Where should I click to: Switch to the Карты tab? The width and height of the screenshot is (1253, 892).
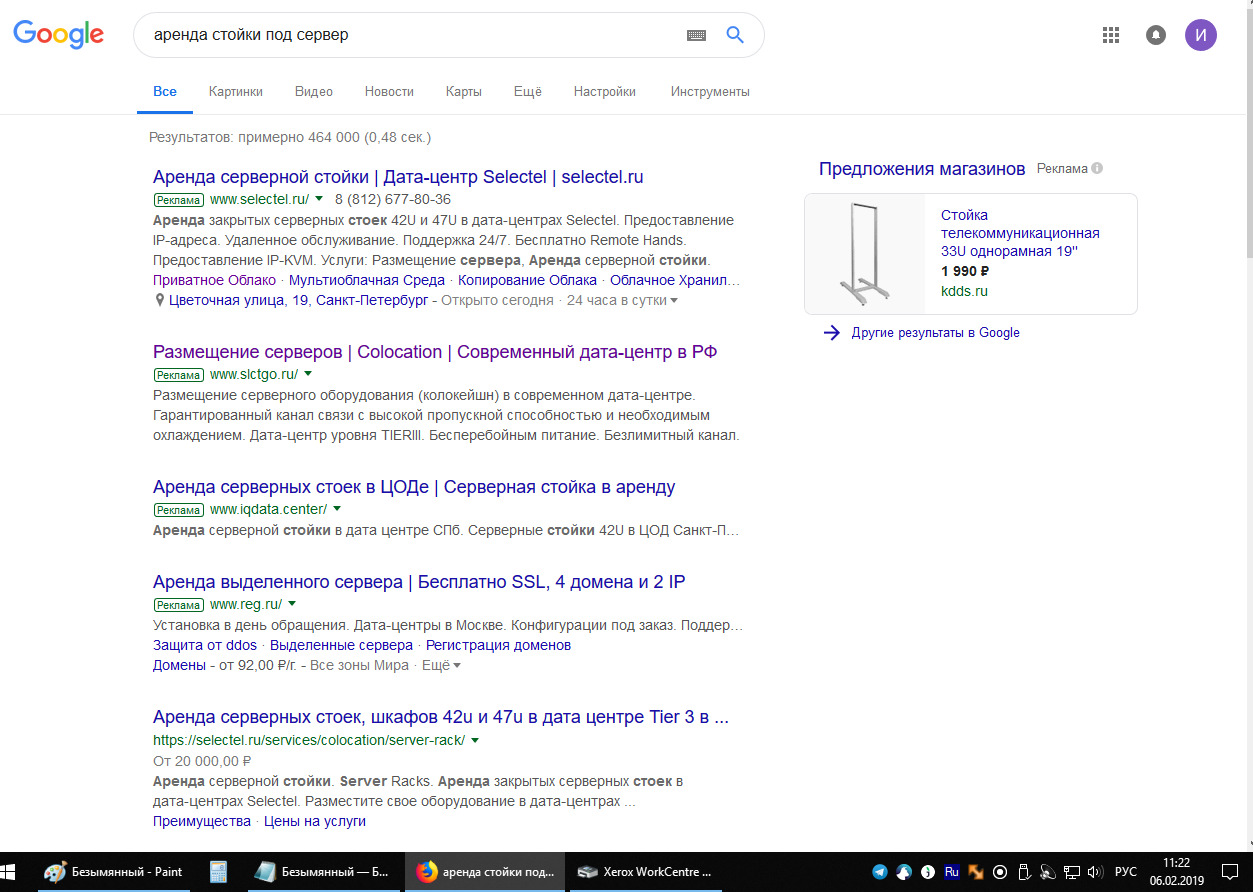coord(464,91)
